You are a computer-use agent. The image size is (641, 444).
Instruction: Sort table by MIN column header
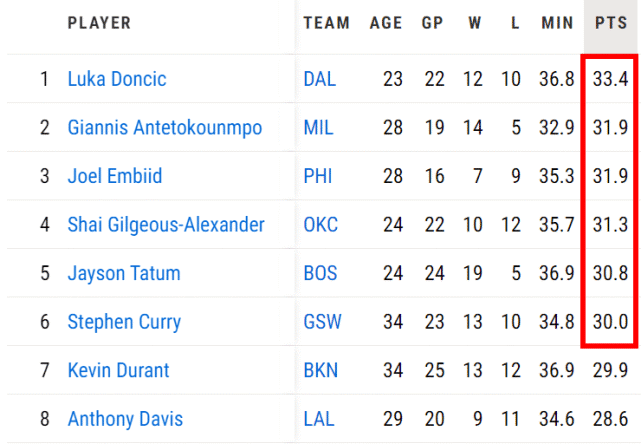[557, 23]
